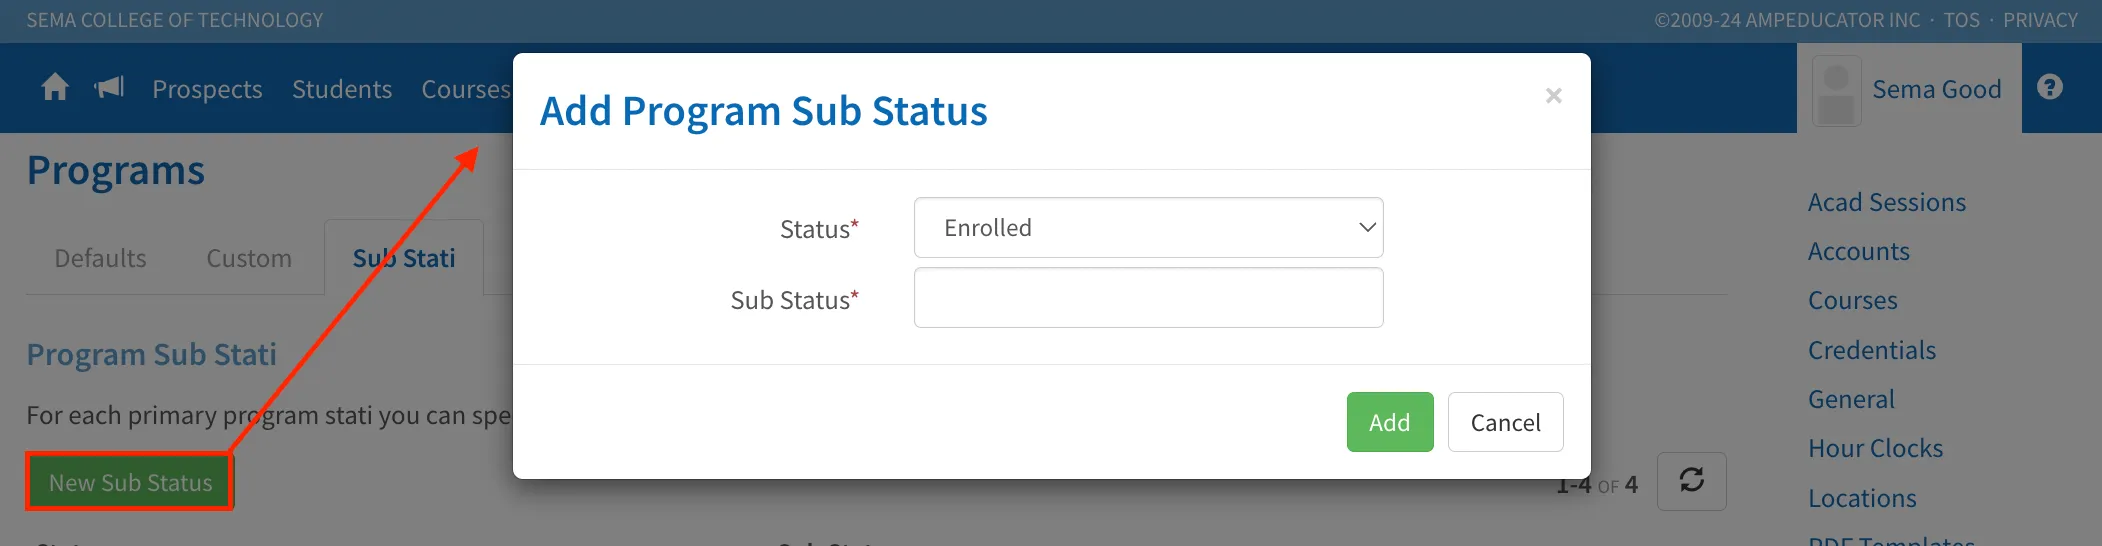Open the megaphone announcements icon
Screen dimensions: 2102x546
point(109,88)
